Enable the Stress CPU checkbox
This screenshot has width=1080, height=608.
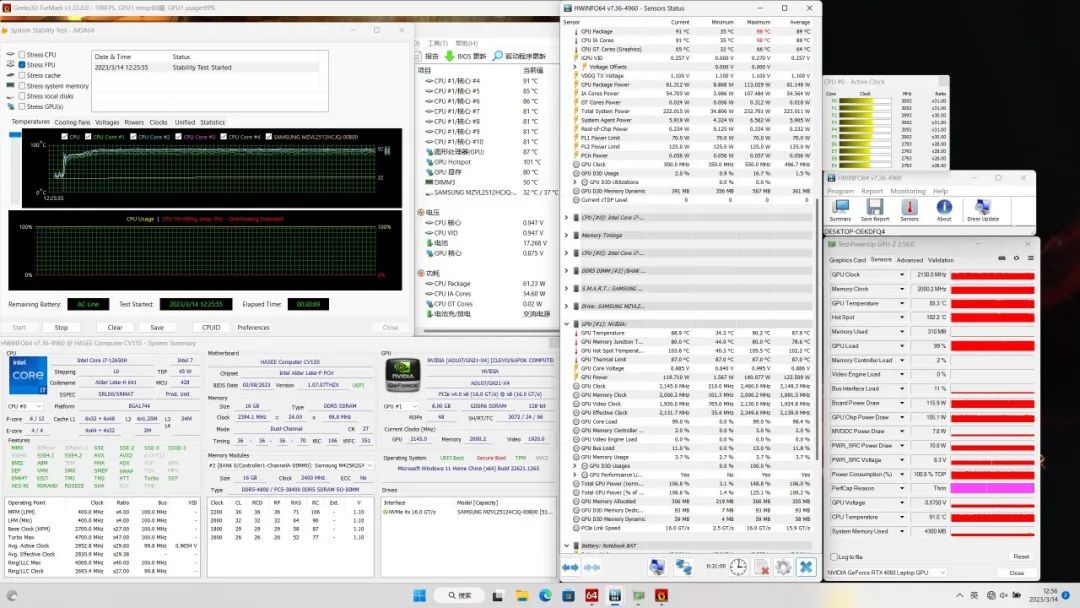pyautogui.click(x=22, y=54)
